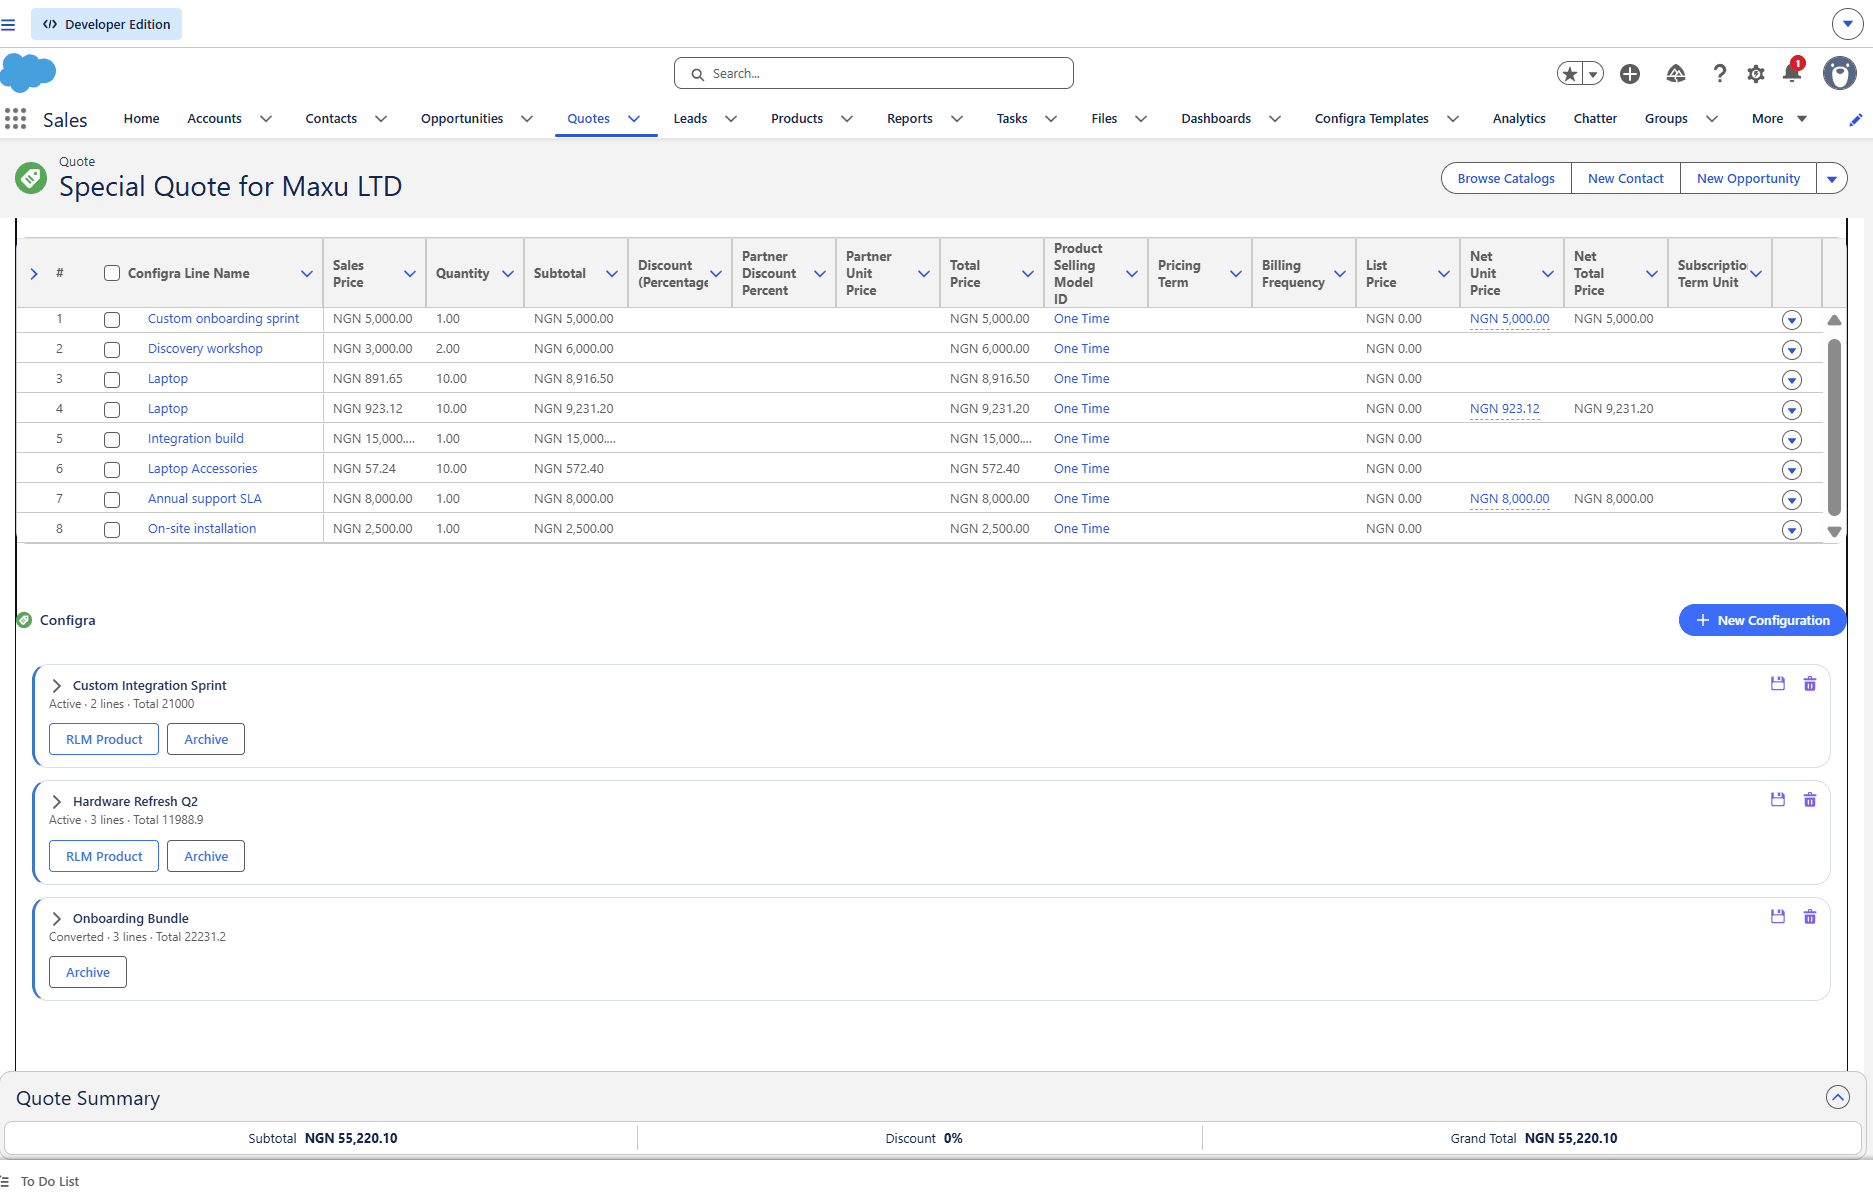Open row actions for Discovery workshop
The image size is (1873, 1195).
click(x=1792, y=350)
